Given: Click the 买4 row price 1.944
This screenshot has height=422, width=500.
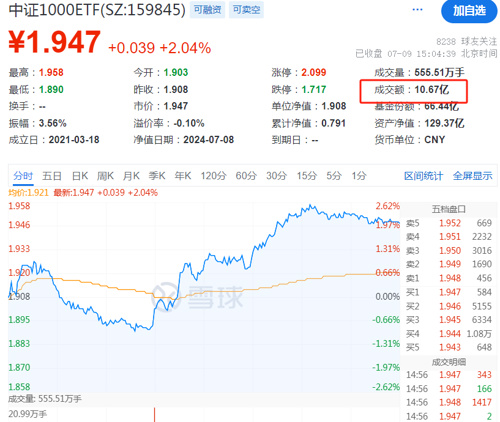Looking at the screenshot, I should point(450,334).
